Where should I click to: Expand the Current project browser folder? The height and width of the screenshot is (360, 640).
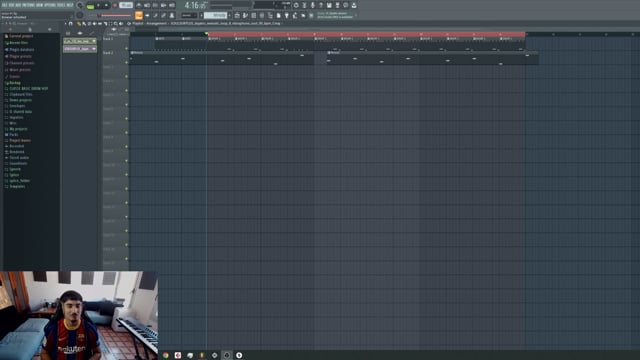(x=20, y=36)
